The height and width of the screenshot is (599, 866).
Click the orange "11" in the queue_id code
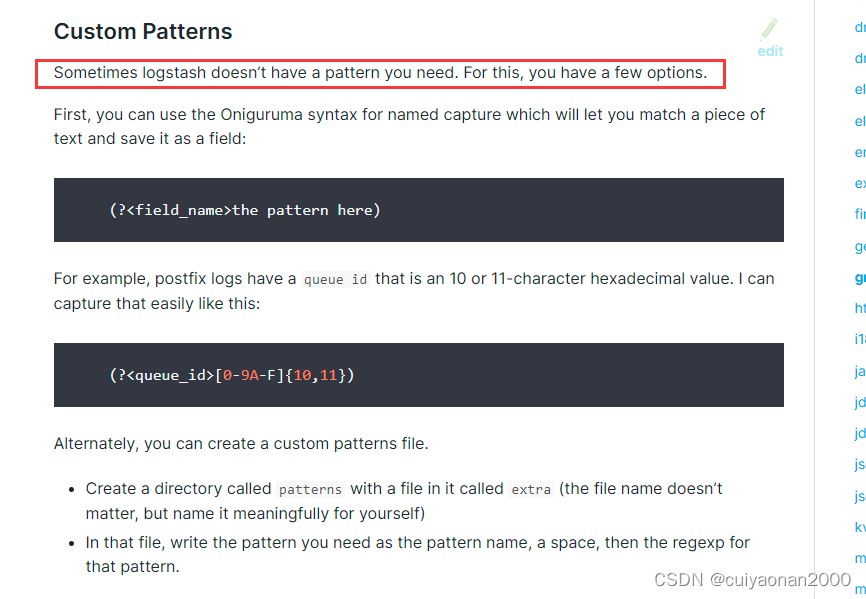click(328, 375)
